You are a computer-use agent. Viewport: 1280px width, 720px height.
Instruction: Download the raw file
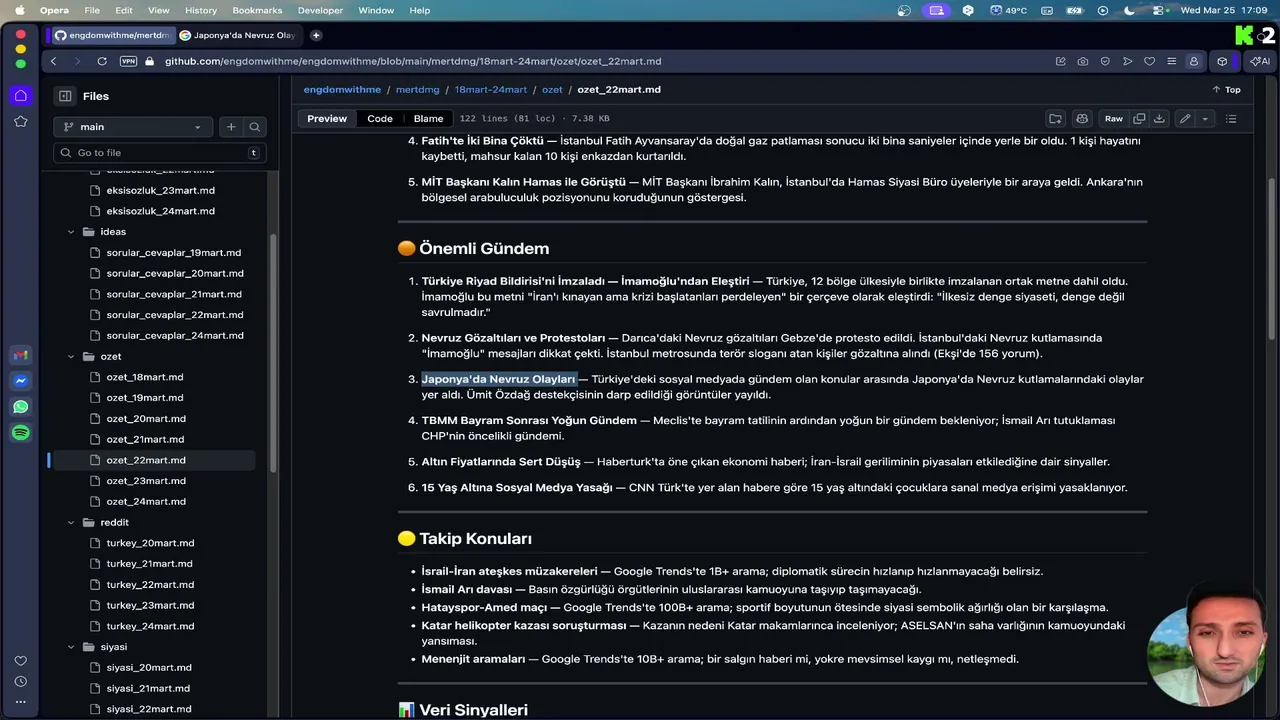tap(1159, 119)
